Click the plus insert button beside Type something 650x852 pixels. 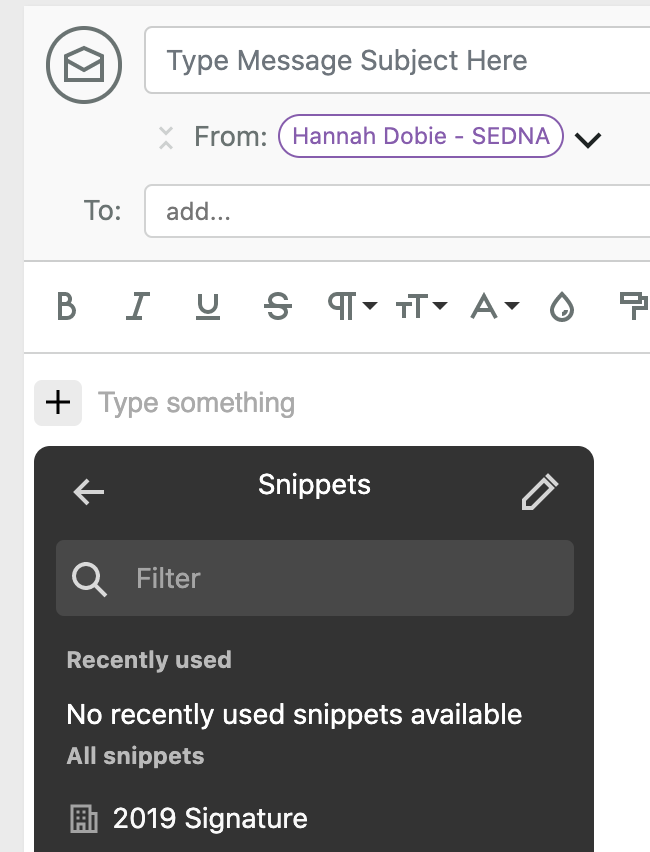pos(57,402)
